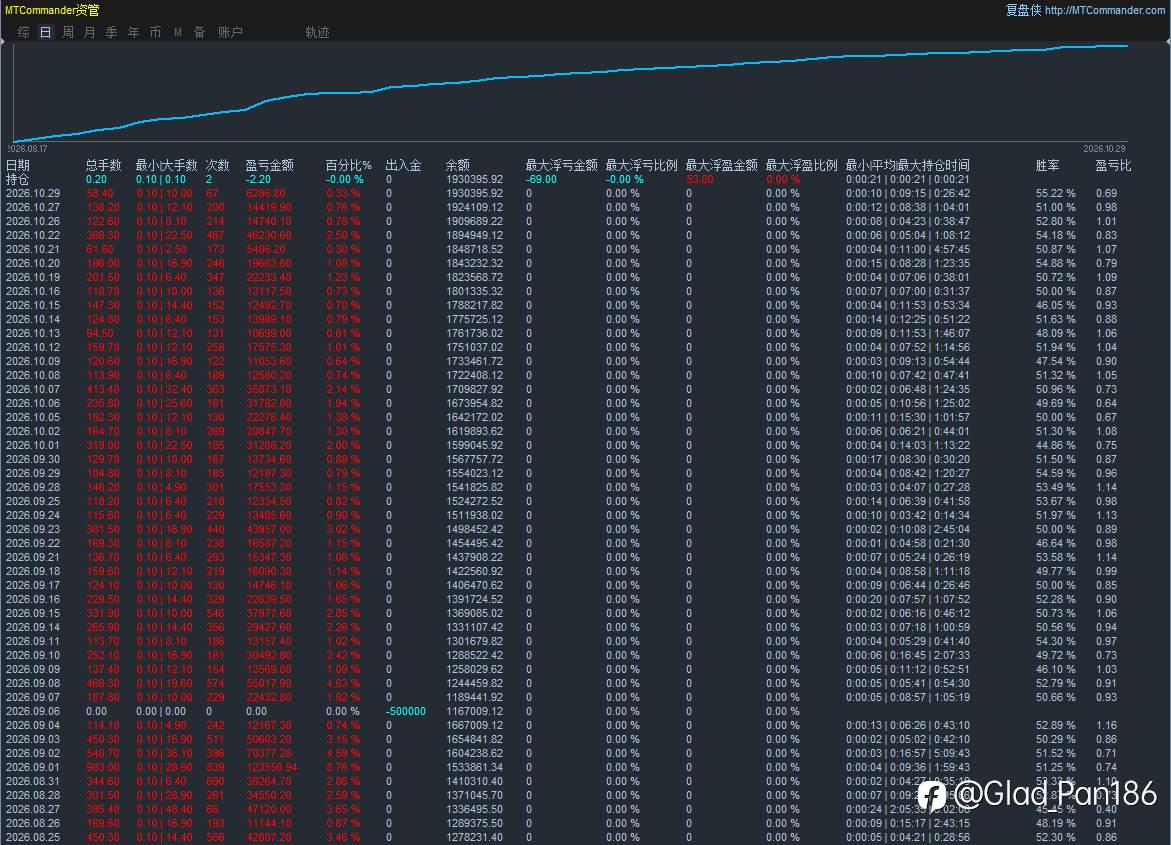Click the 最大浮盈比例 column header
The width and height of the screenshot is (1171, 845).
pyautogui.click(x=801, y=165)
